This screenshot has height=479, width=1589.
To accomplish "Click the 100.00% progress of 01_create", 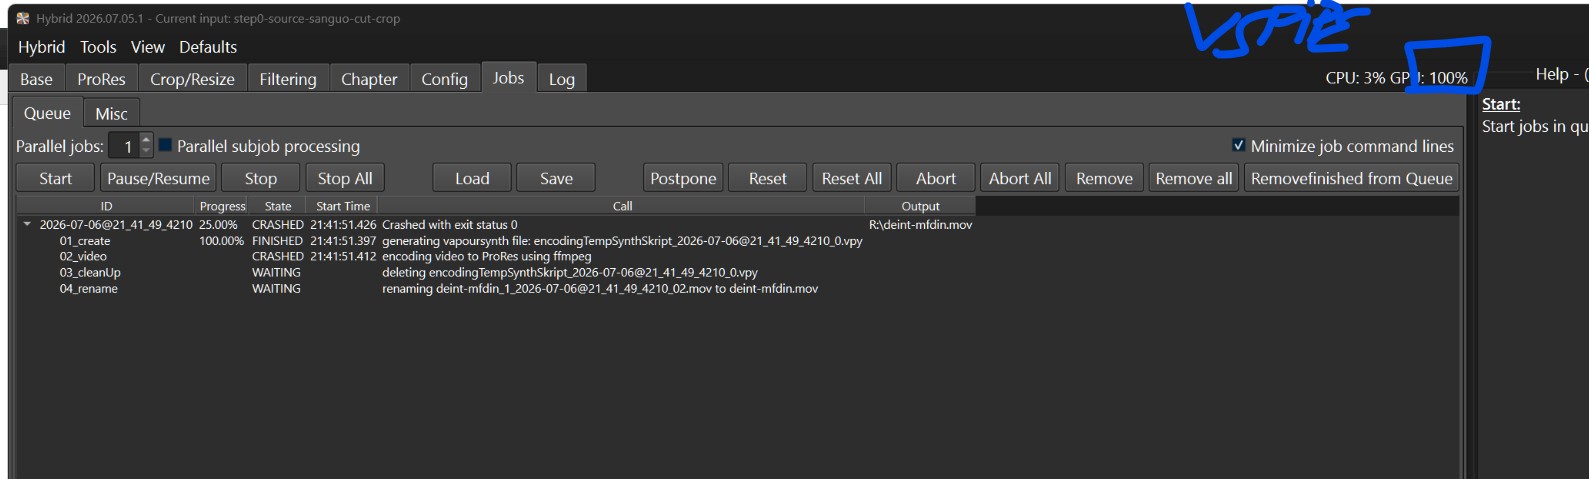I will point(221,241).
